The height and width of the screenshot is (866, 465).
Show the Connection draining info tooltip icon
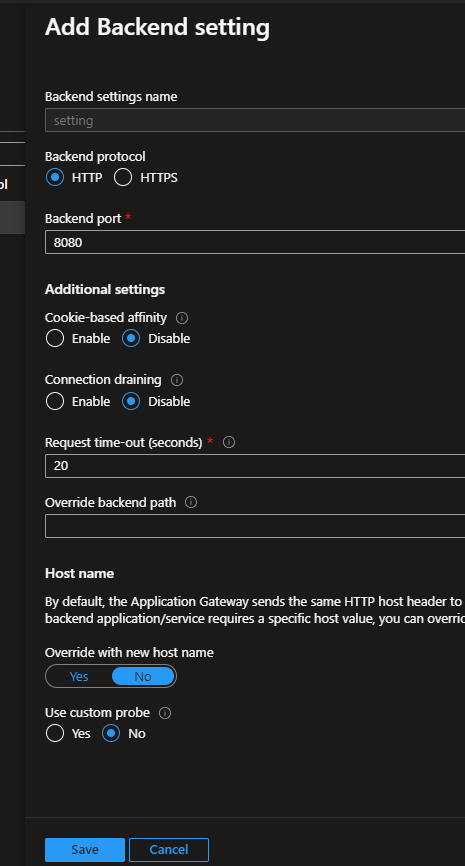177,380
